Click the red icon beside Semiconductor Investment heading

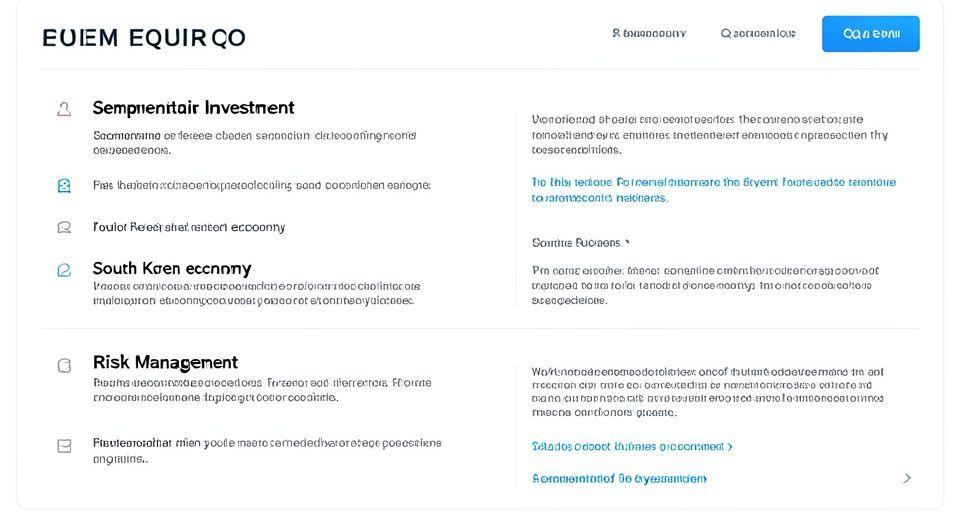(x=64, y=109)
